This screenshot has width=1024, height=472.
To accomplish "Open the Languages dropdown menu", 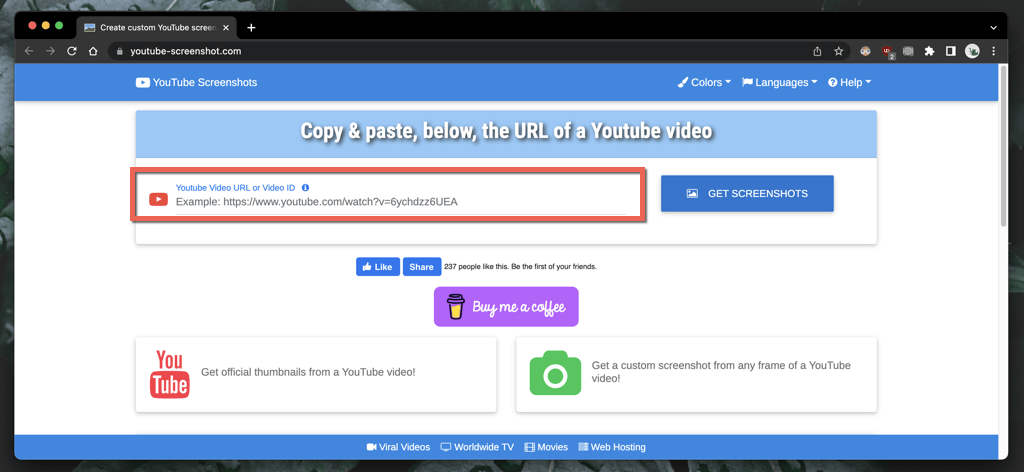I will pyautogui.click(x=780, y=82).
